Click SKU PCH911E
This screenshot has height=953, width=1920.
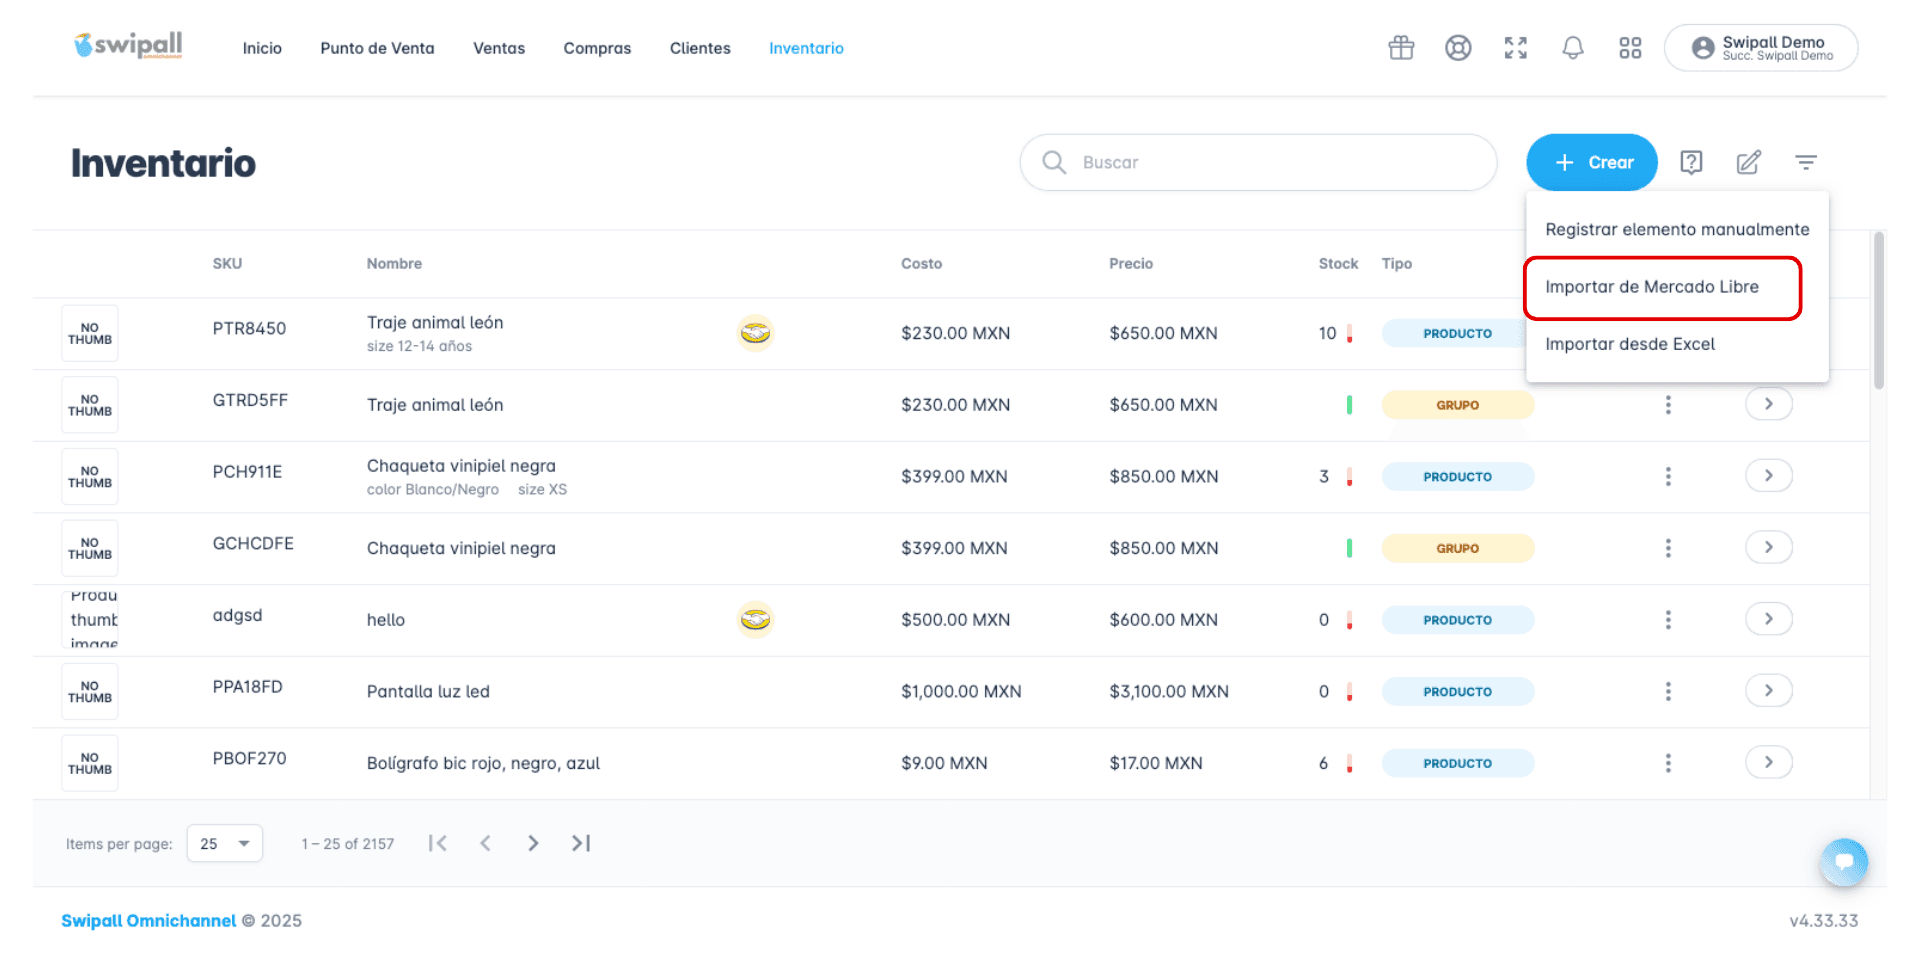tap(247, 472)
